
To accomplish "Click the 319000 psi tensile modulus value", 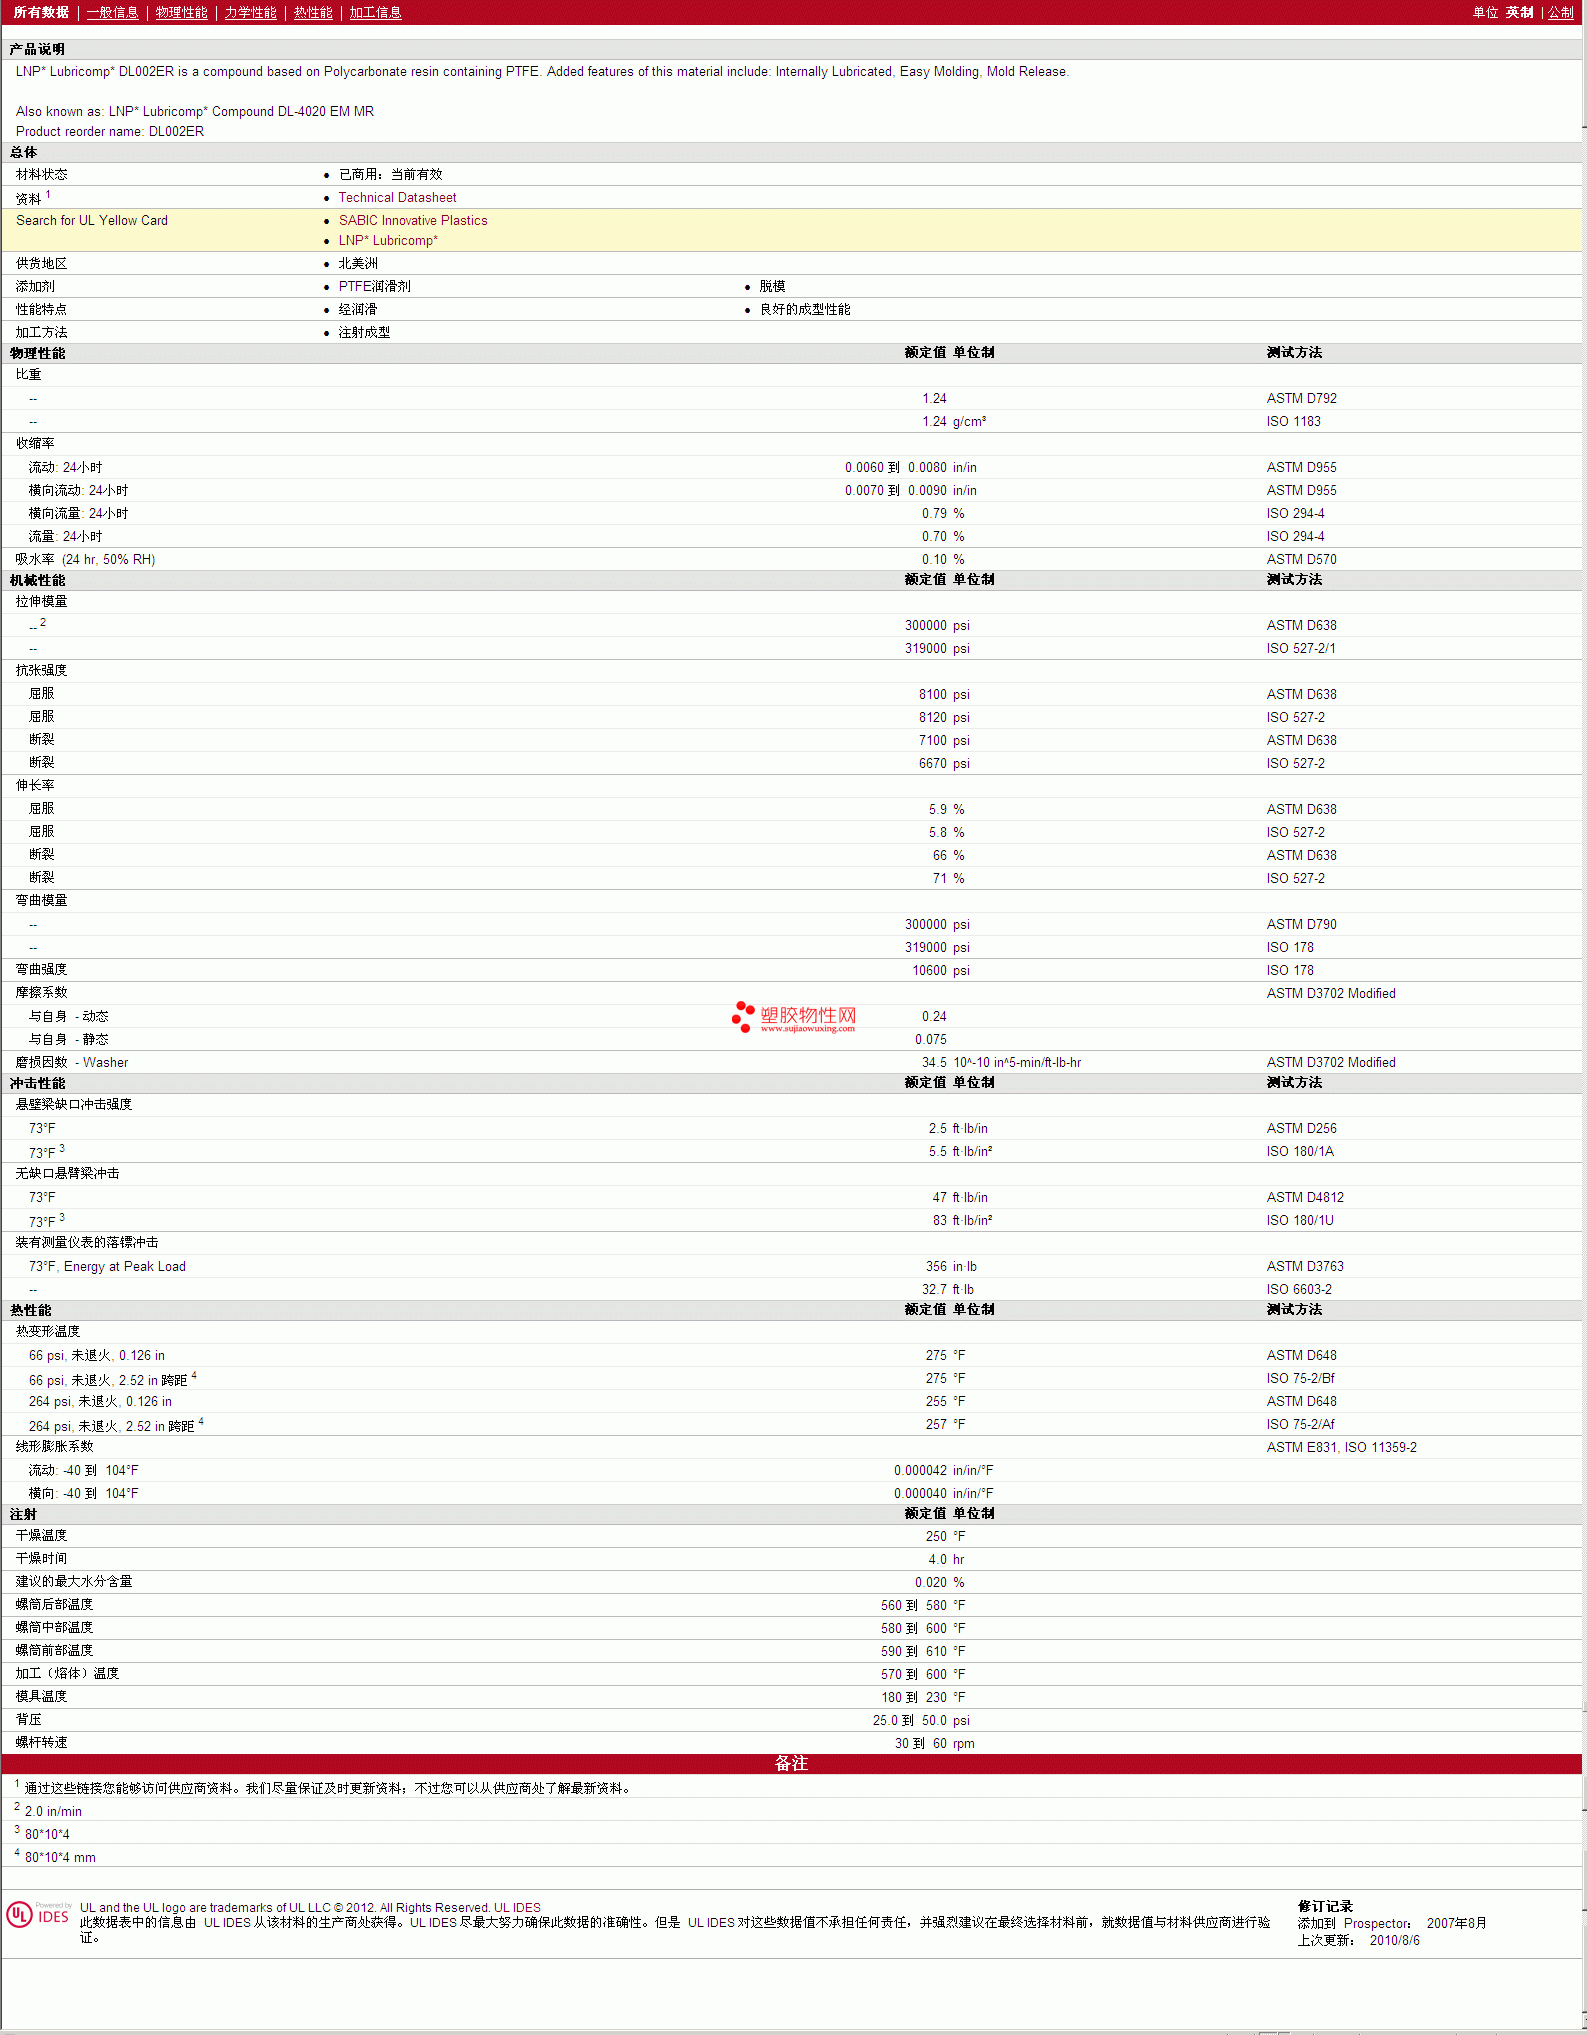I will click(x=937, y=648).
